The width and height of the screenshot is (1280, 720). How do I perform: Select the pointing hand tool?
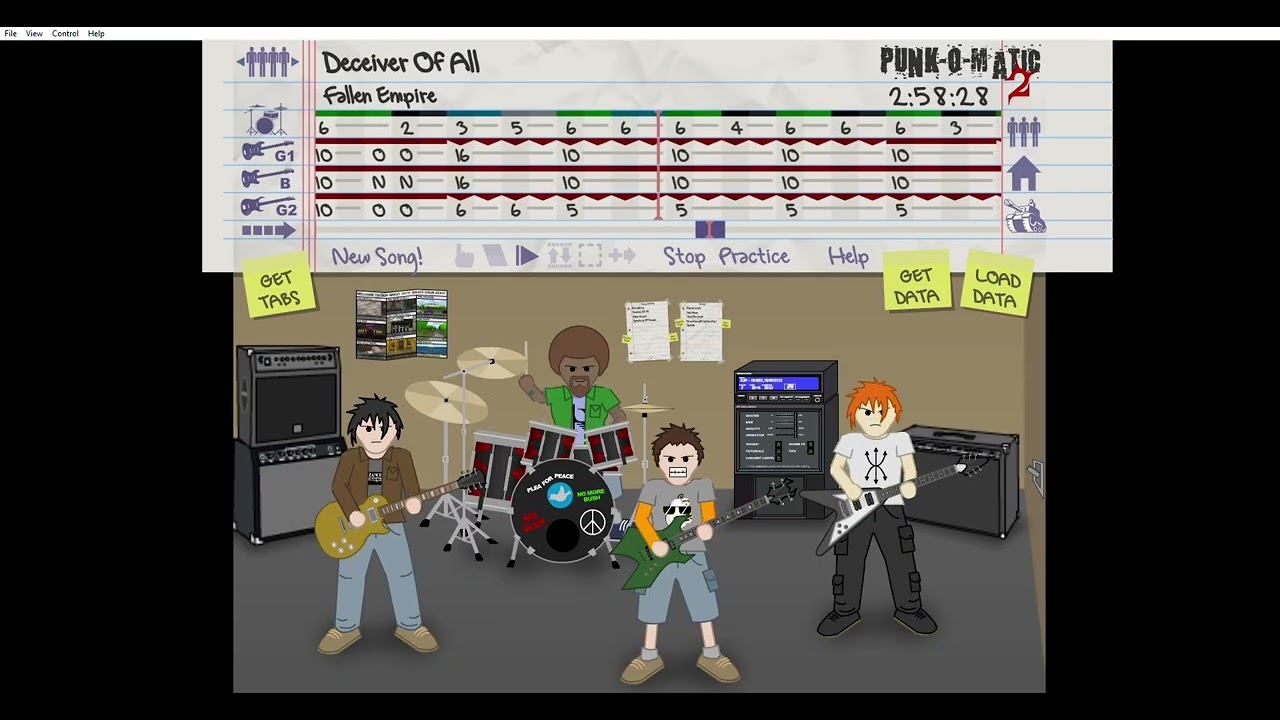pos(465,257)
